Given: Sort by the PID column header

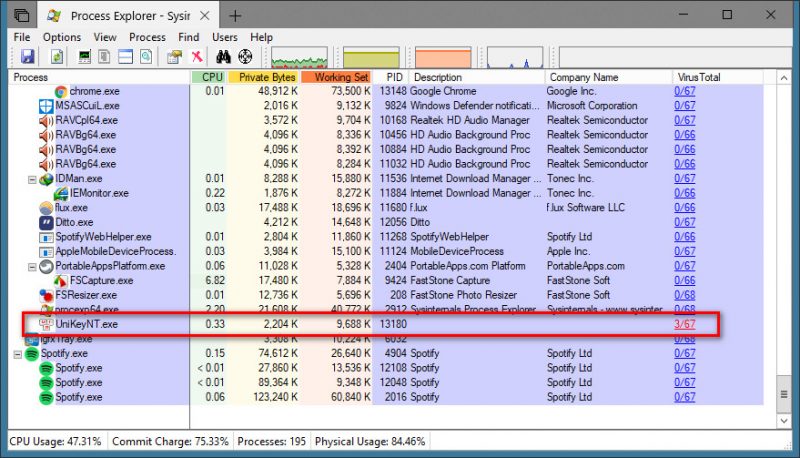Looking at the screenshot, I should point(390,77).
